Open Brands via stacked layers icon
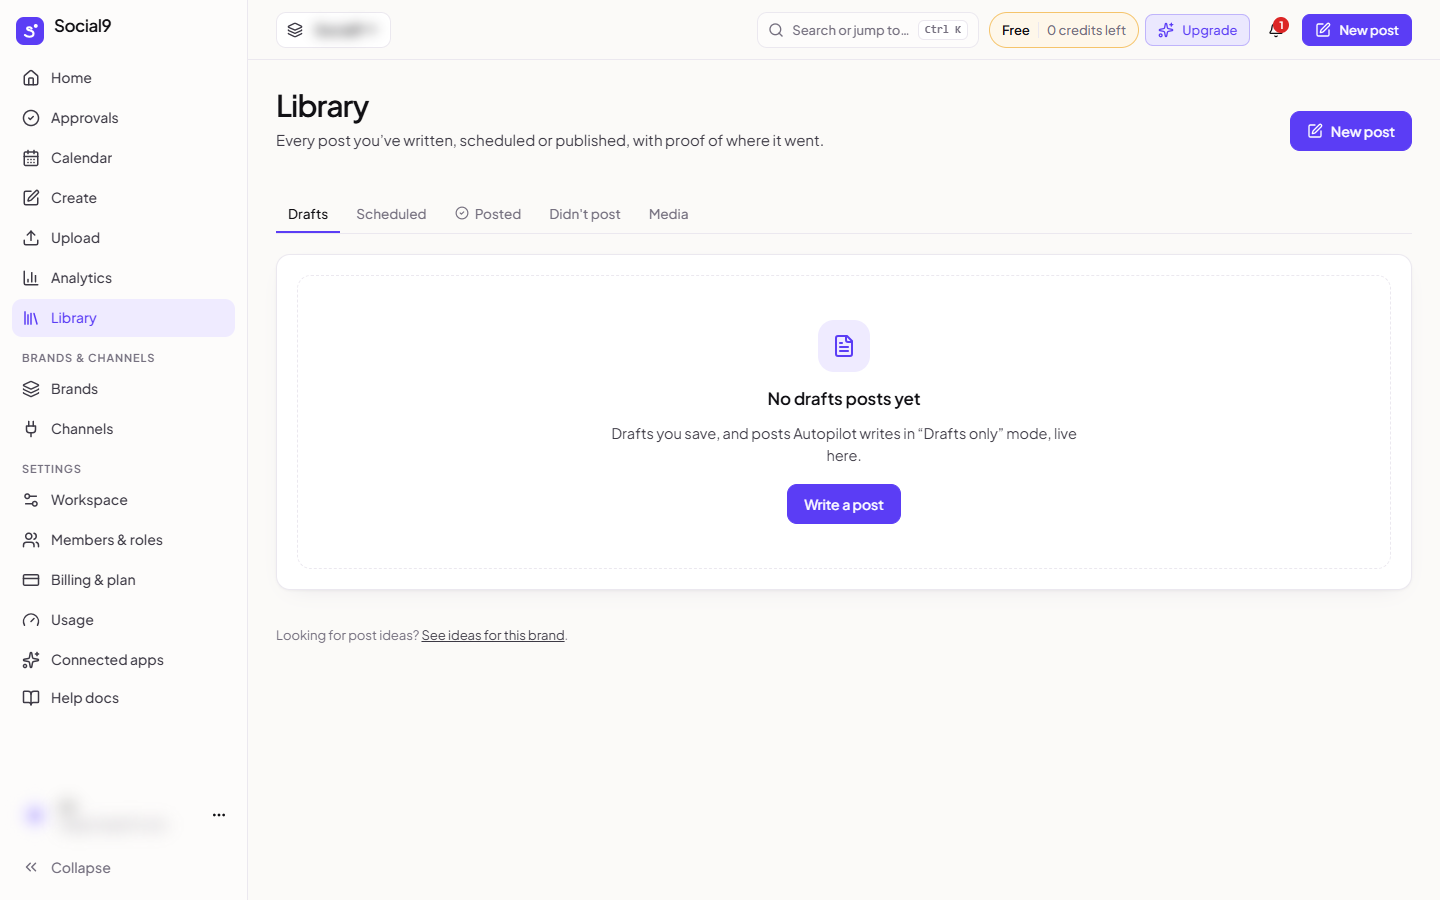This screenshot has width=1440, height=900. click(31, 389)
